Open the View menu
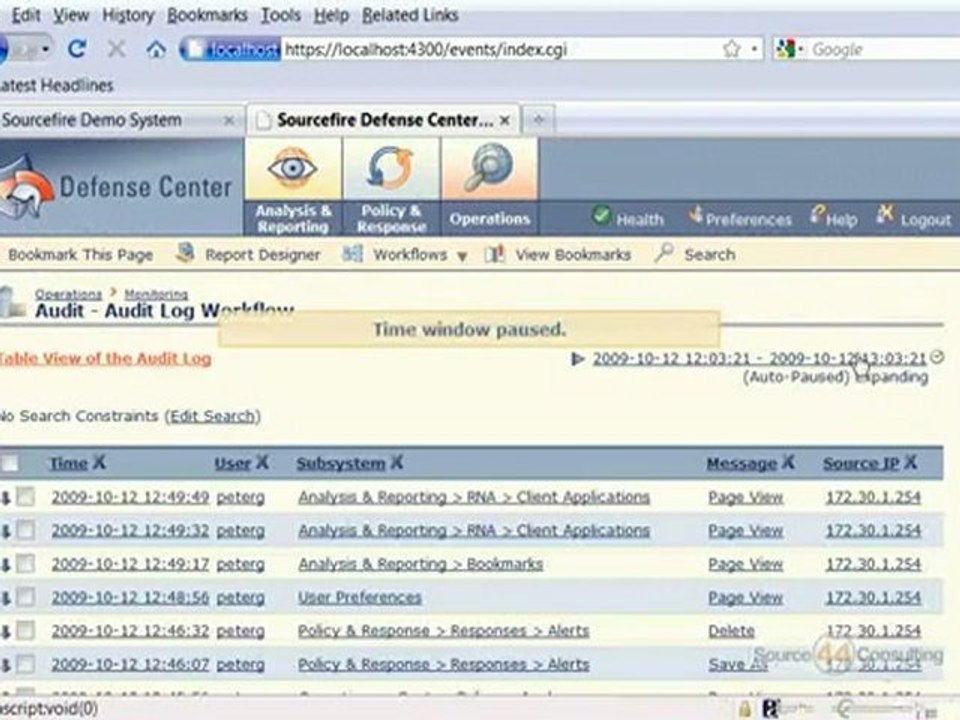 pos(71,15)
